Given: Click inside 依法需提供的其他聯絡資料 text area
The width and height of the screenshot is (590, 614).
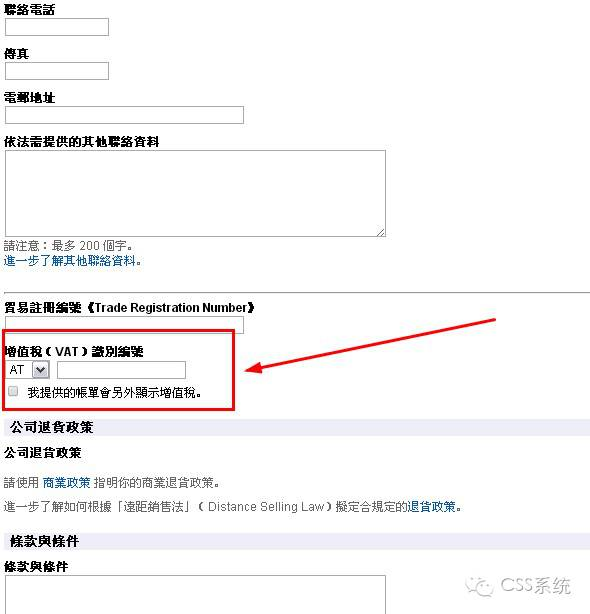Looking at the screenshot, I should [x=195, y=193].
